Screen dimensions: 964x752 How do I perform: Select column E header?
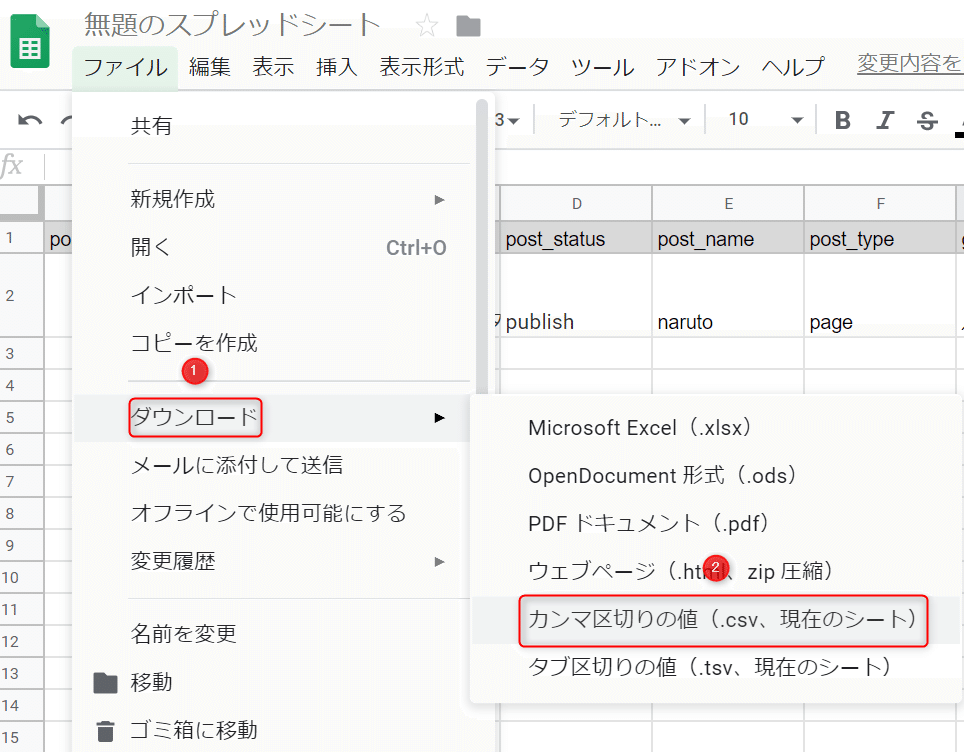click(x=729, y=204)
